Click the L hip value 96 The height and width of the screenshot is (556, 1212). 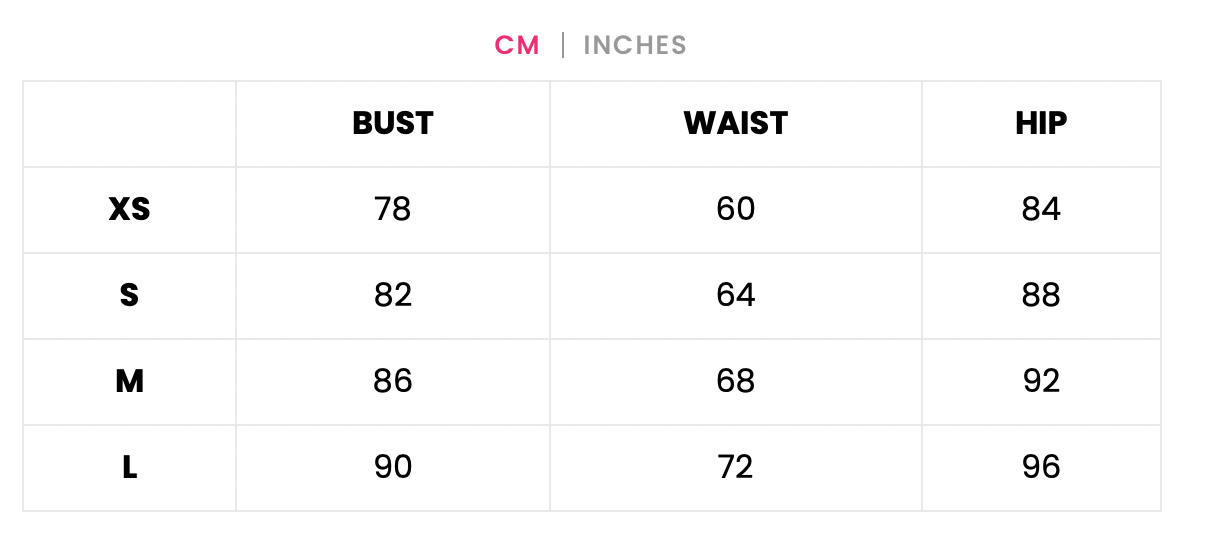point(1041,467)
